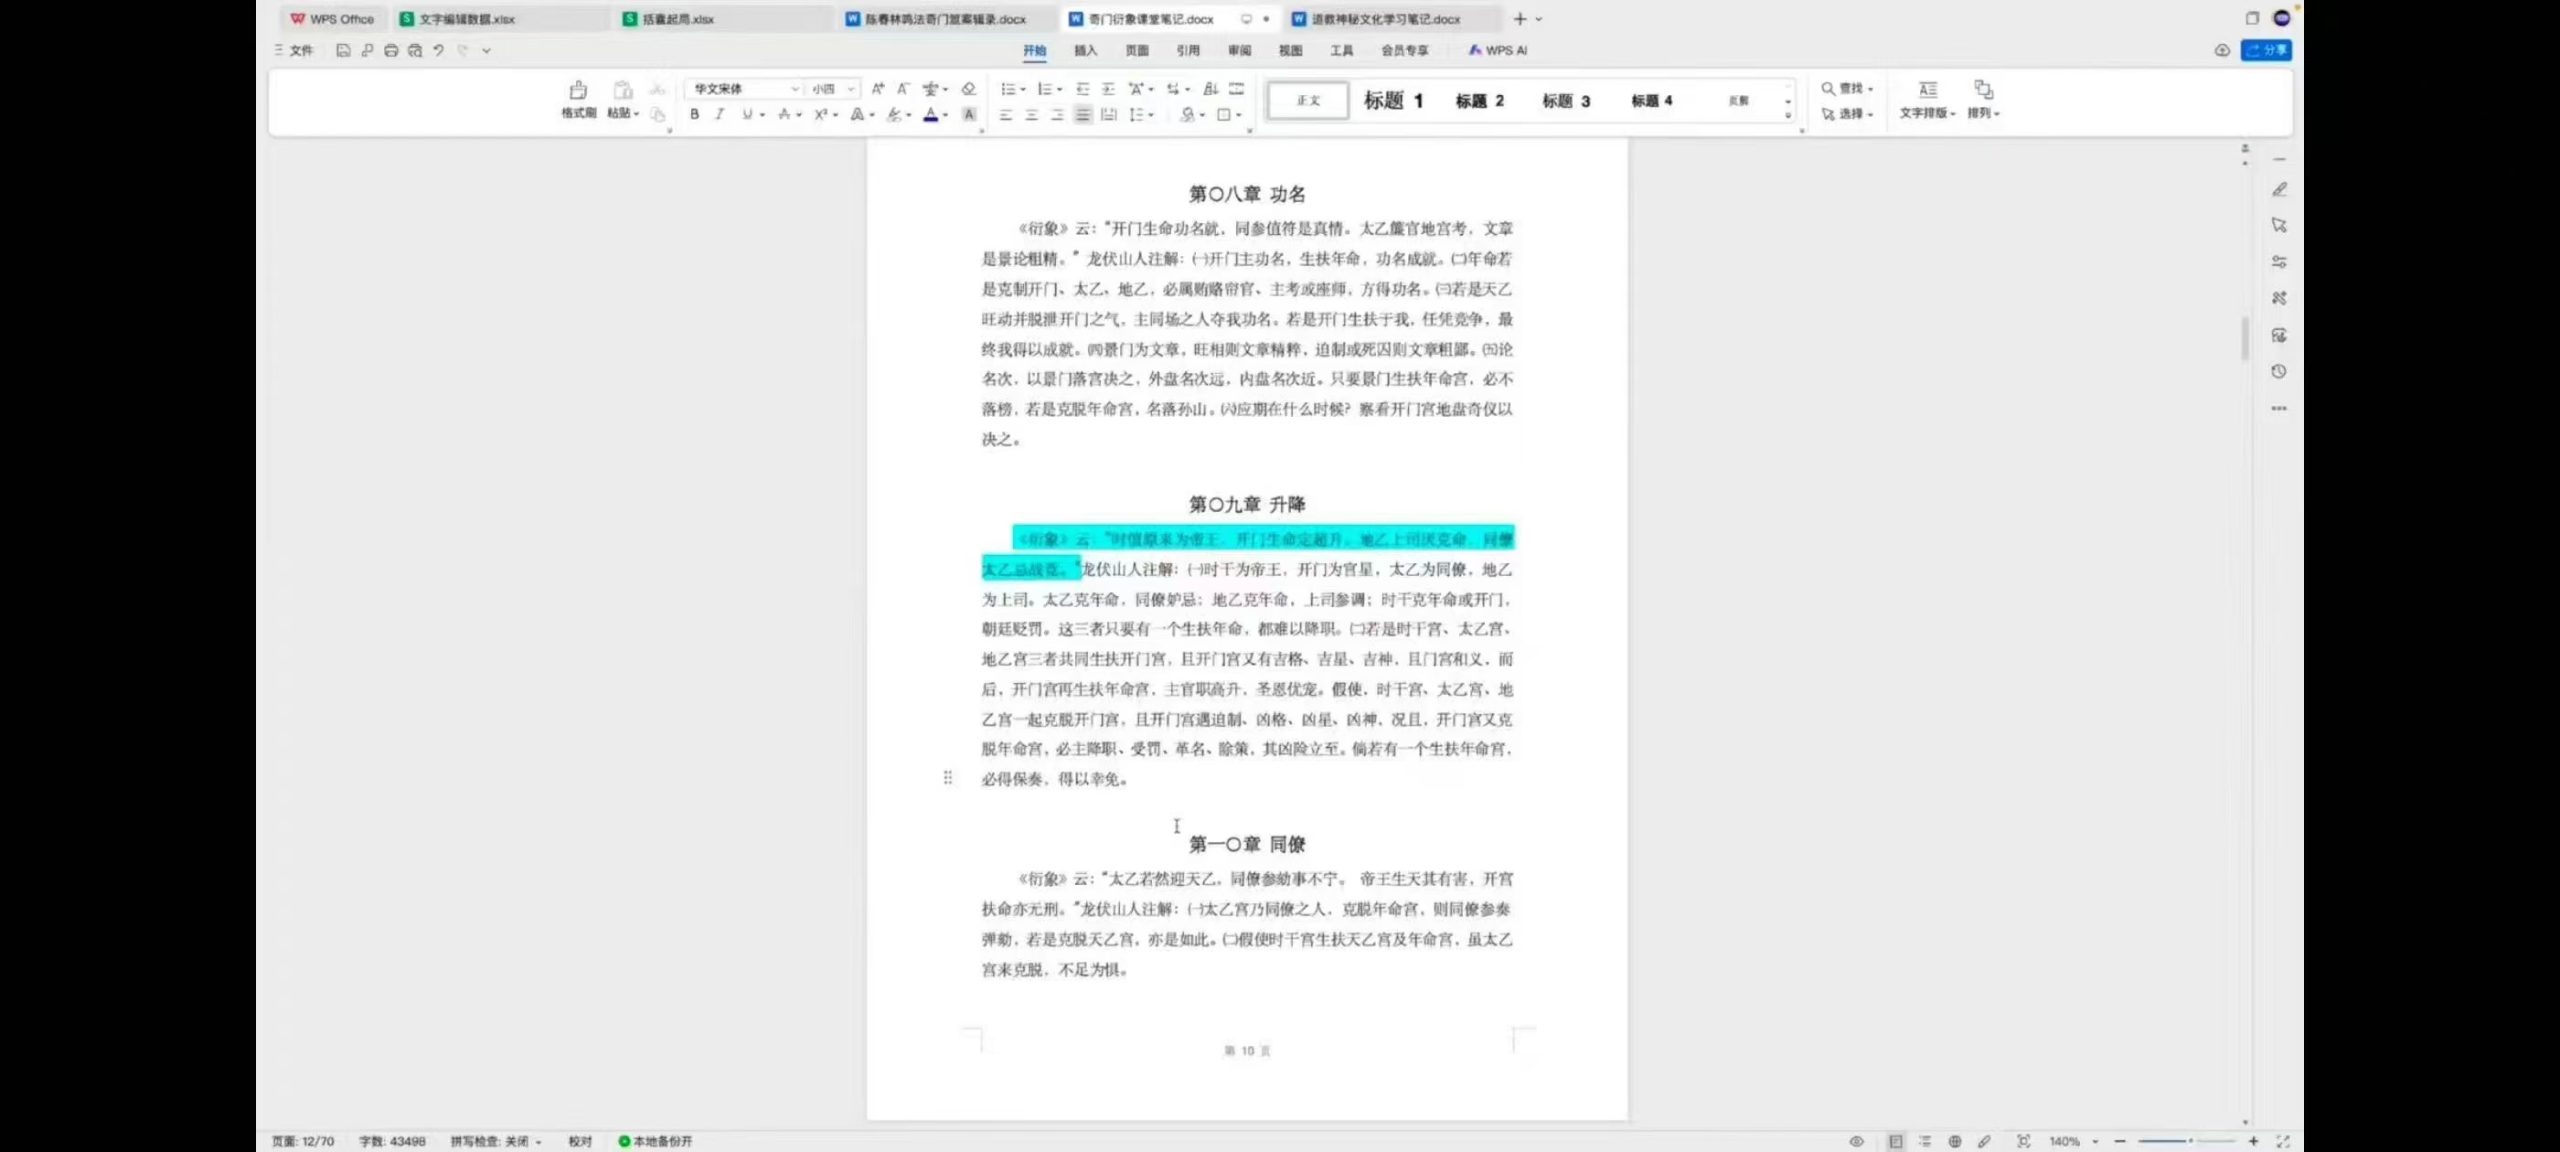The image size is (2560, 1152).
Task: Expand the styles gallery arrow
Action: (1788, 114)
